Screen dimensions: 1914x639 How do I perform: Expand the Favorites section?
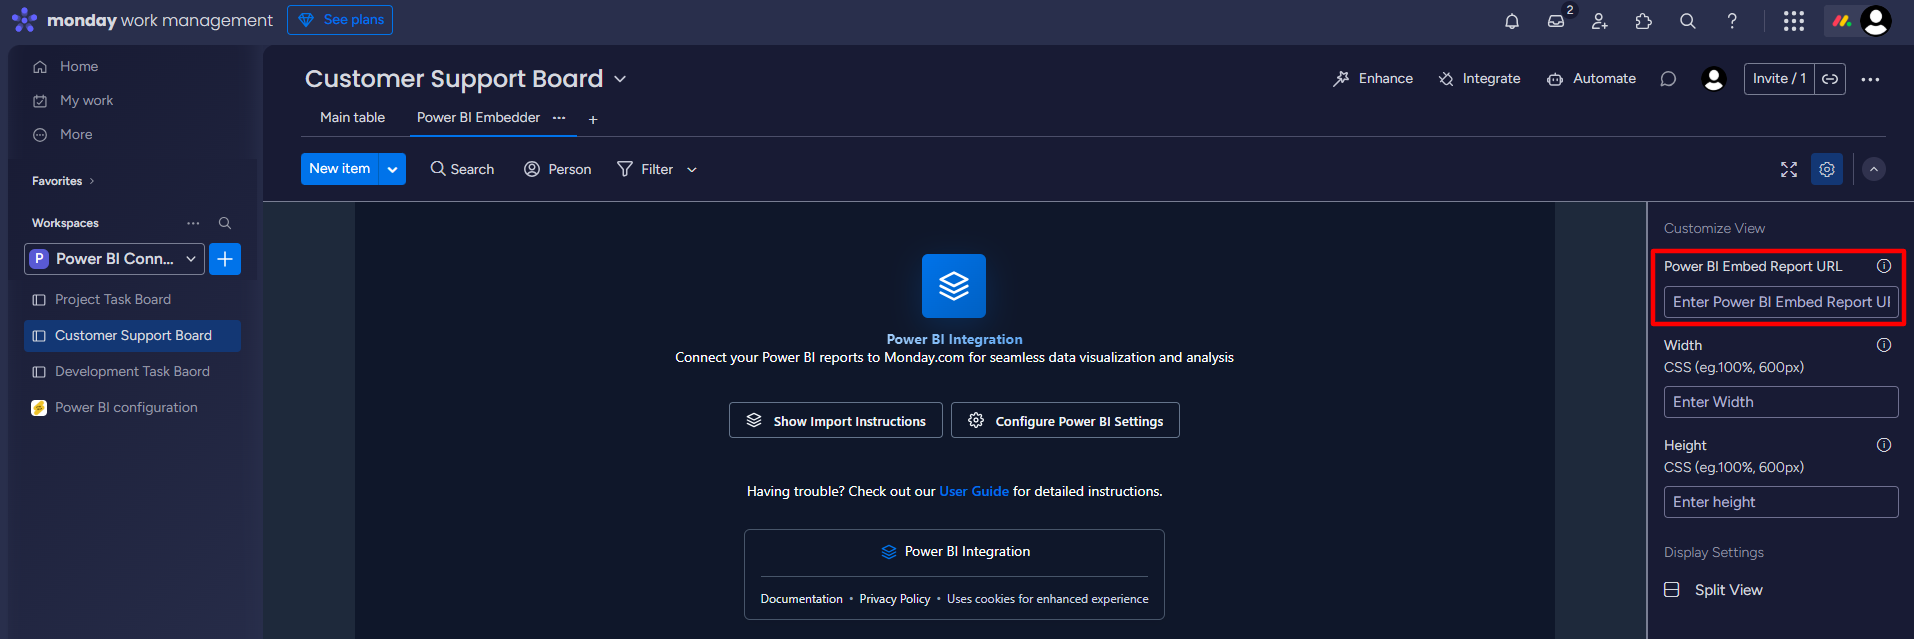[63, 181]
